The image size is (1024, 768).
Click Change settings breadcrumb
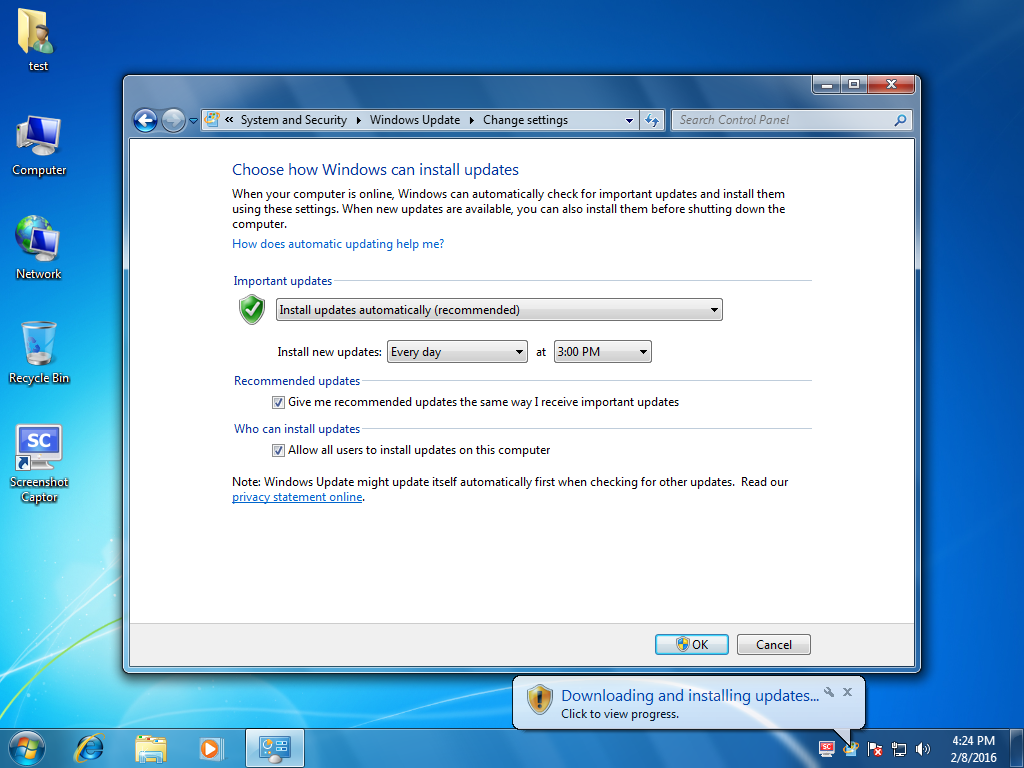(525, 120)
